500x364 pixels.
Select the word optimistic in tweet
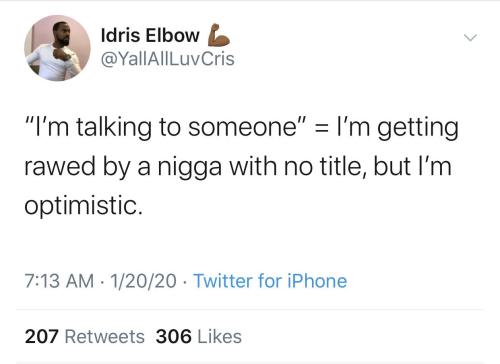(81, 205)
